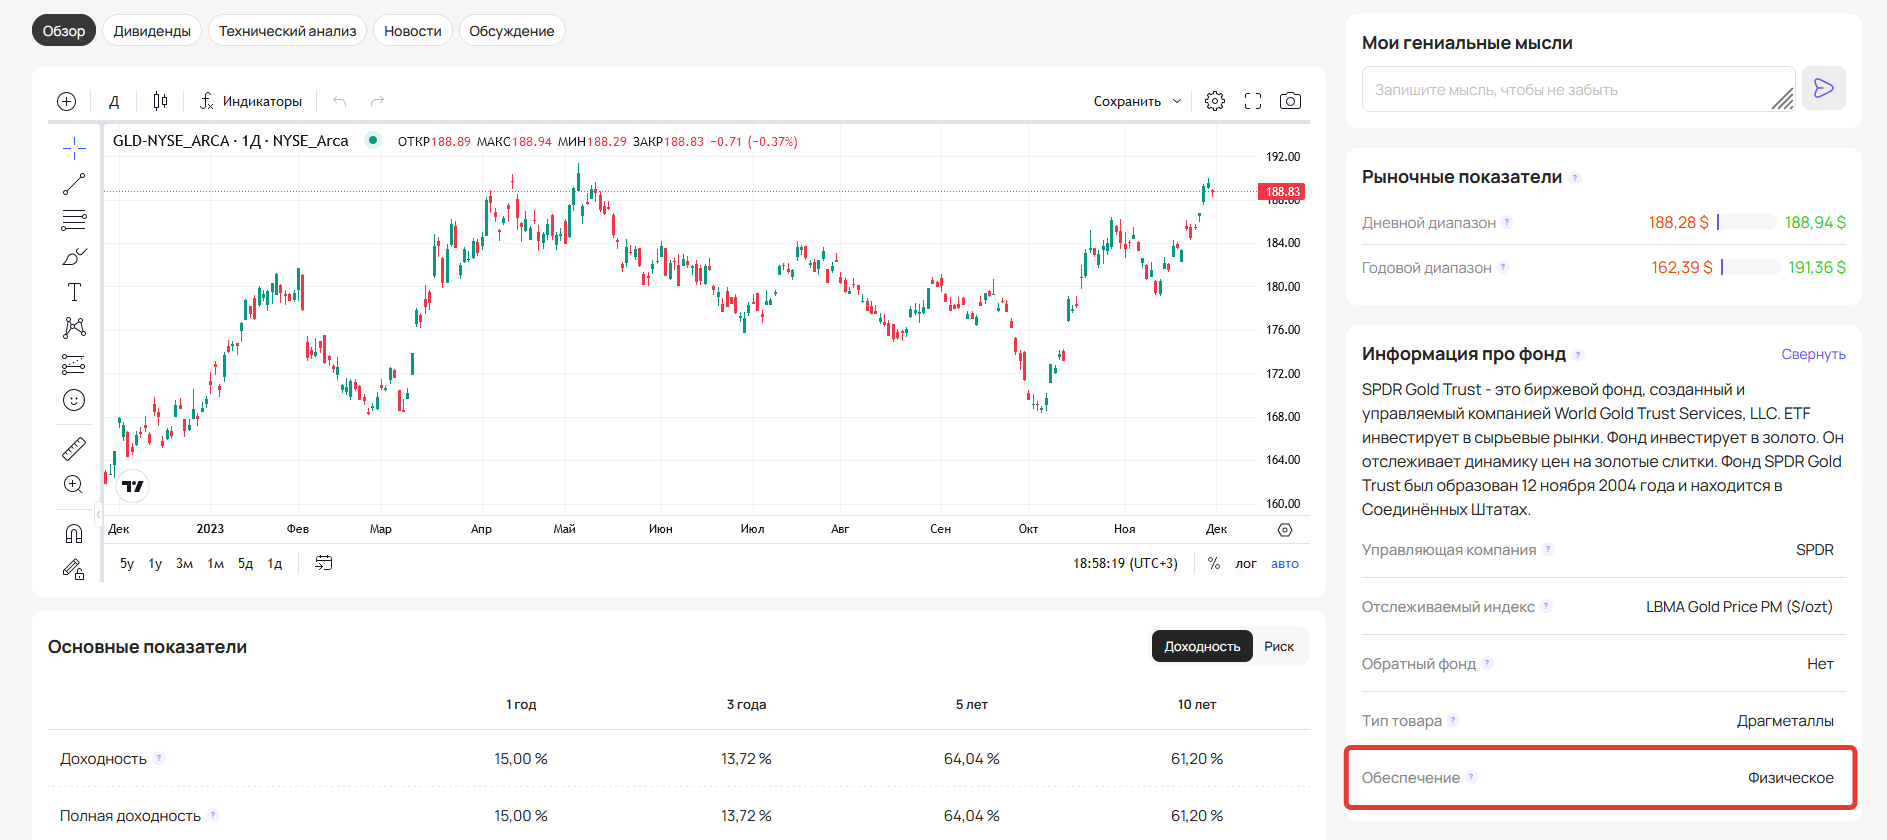Enter fullscreen chart mode
The image size is (1887, 840).
[1253, 101]
